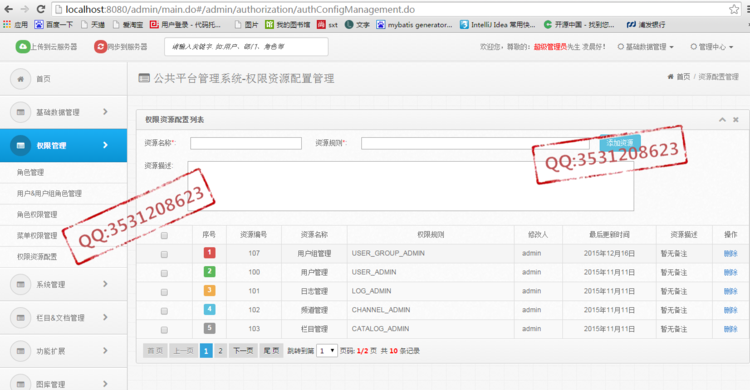Click the 功能扩展 sidebar icon
The image size is (750, 390).
tap(21, 351)
